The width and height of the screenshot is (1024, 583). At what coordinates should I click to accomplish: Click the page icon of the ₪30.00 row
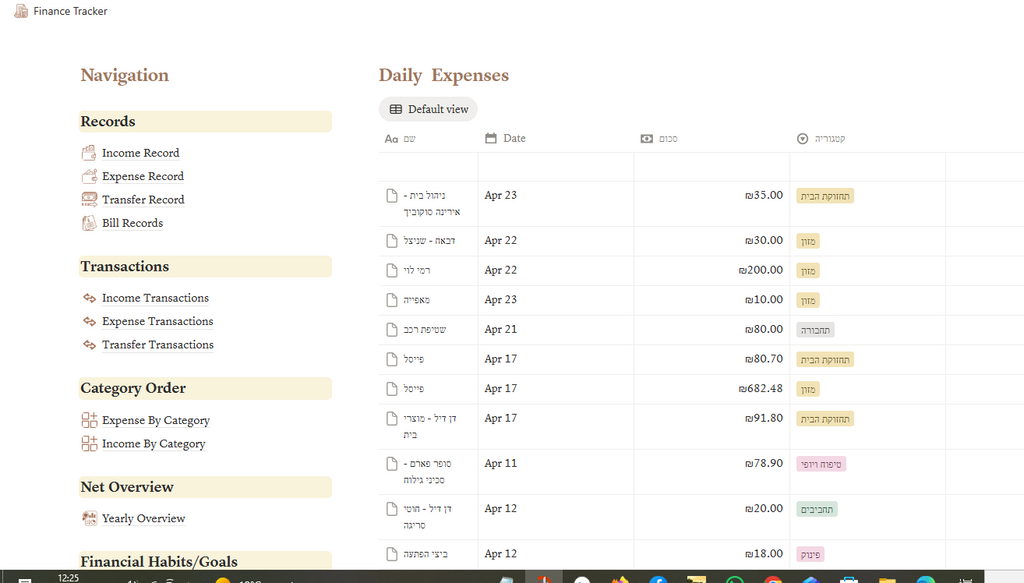[392, 241]
